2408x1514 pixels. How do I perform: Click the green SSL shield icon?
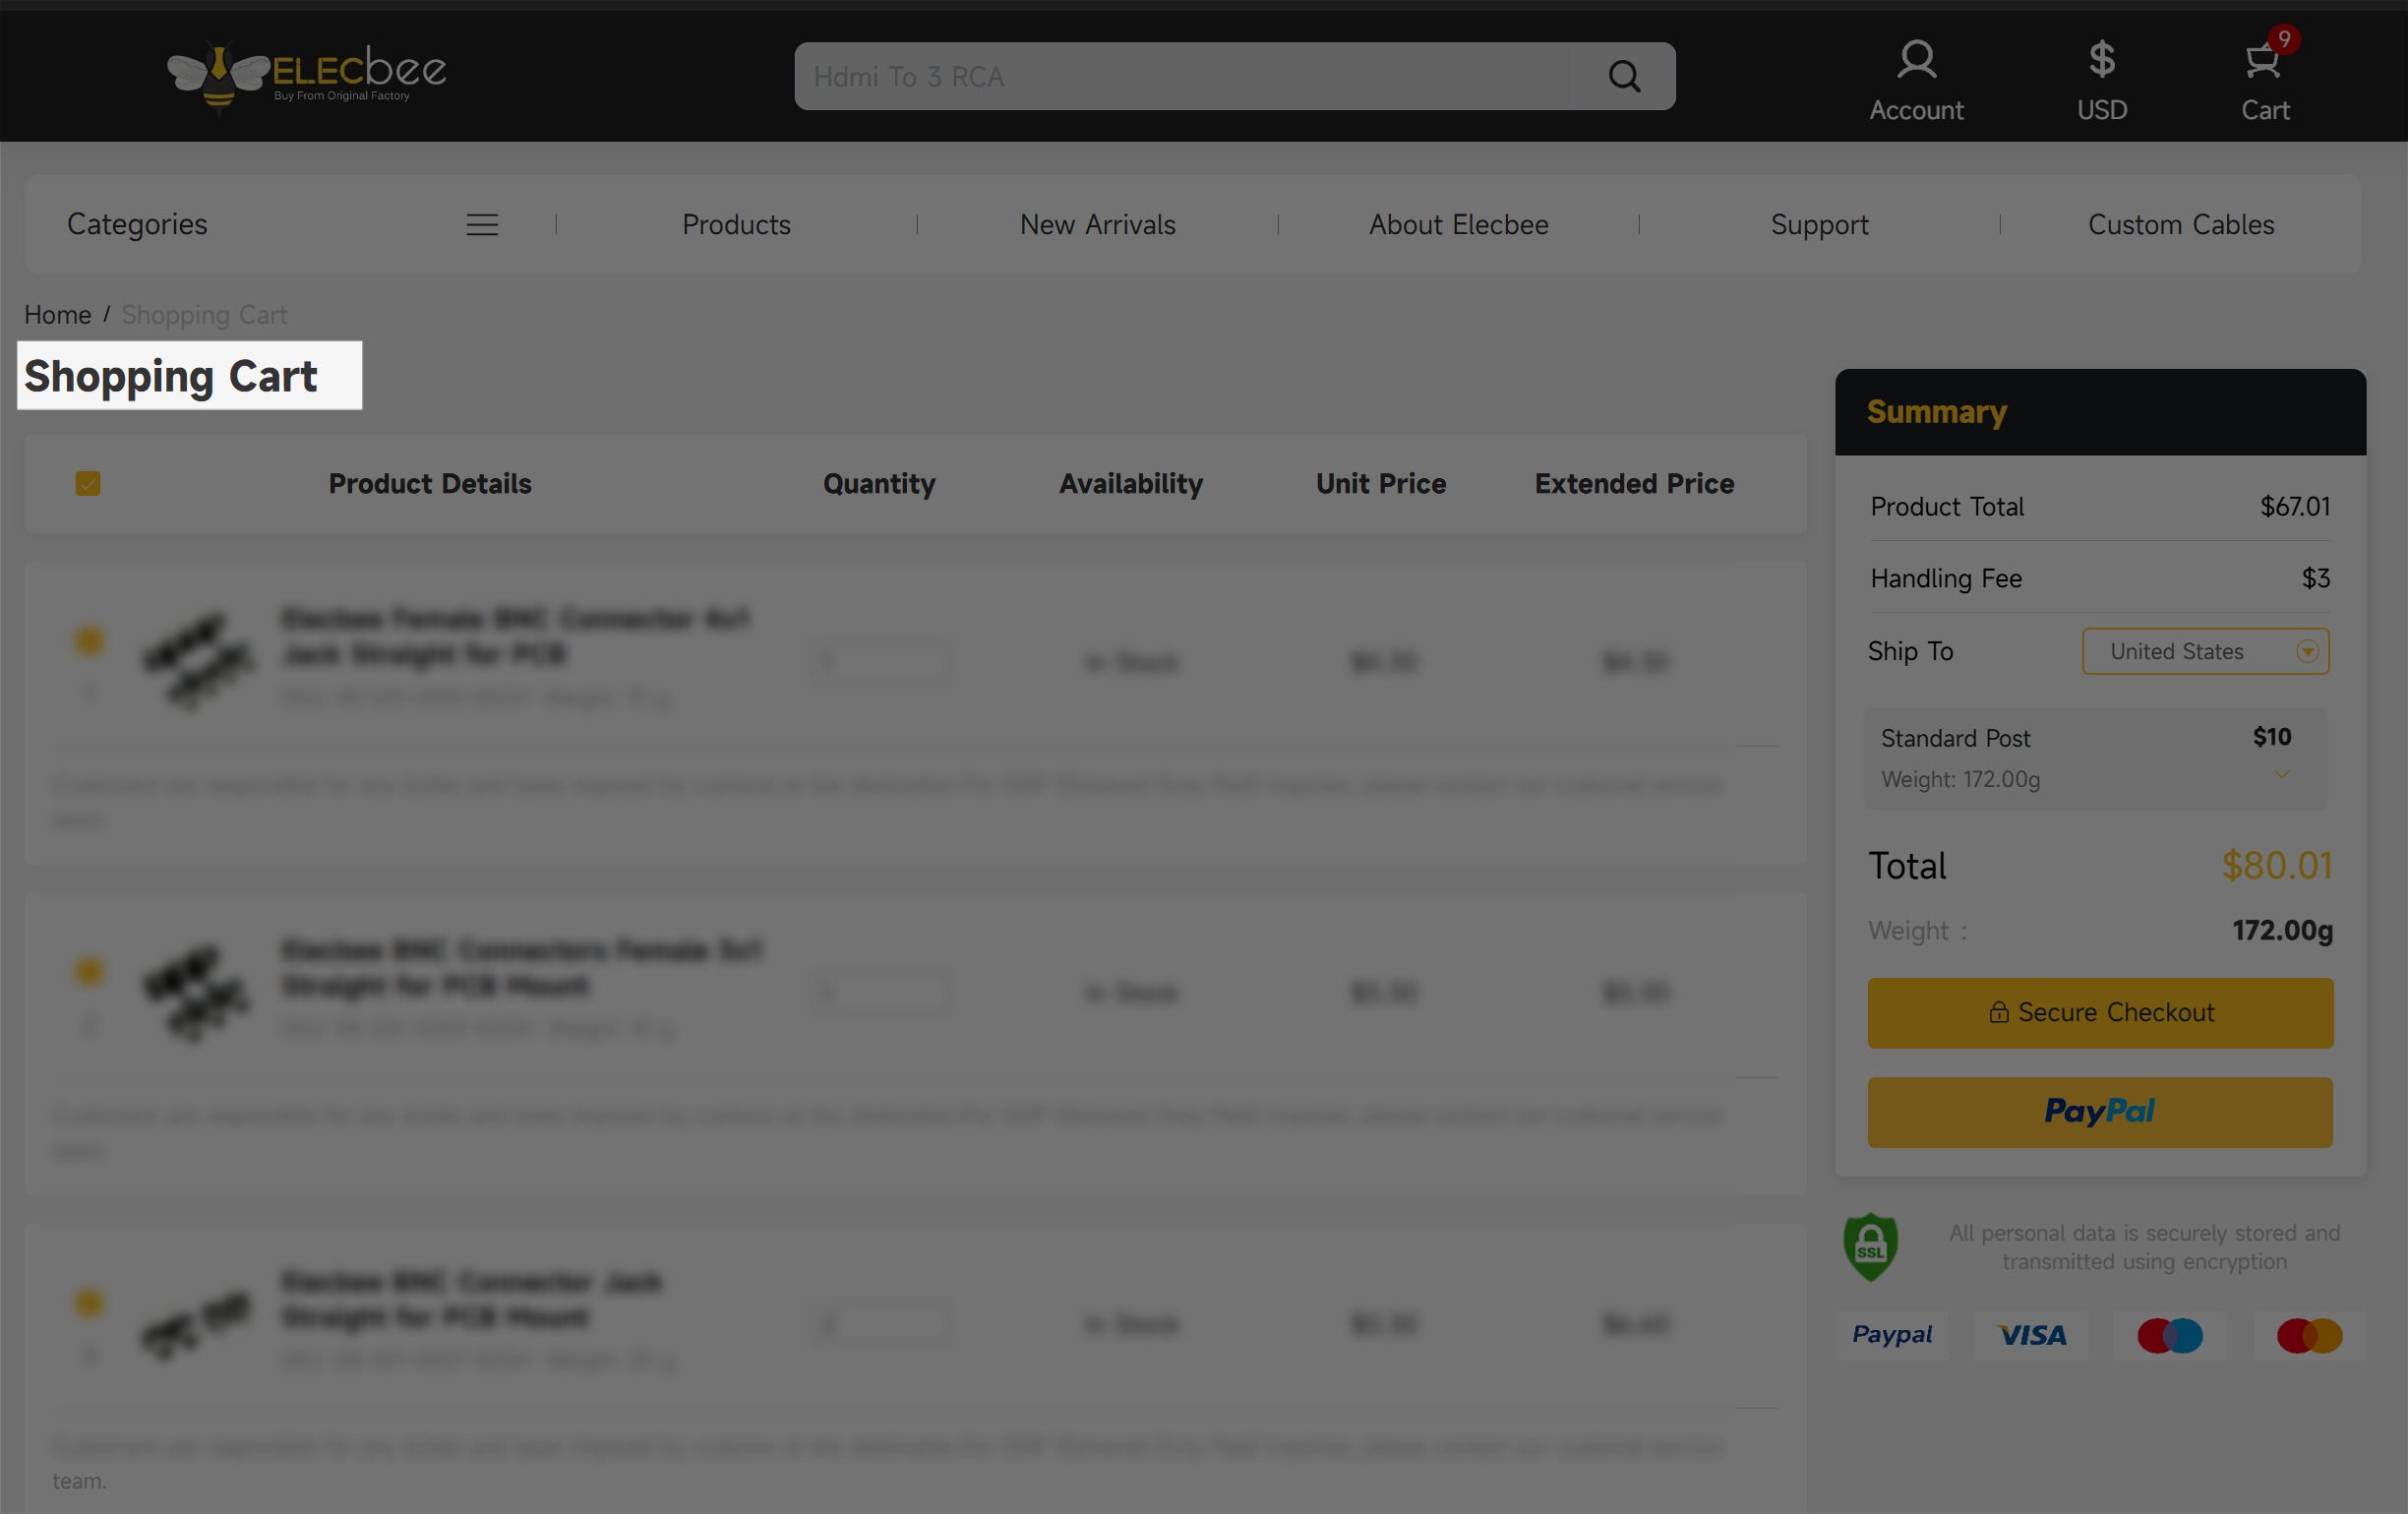point(1870,1246)
